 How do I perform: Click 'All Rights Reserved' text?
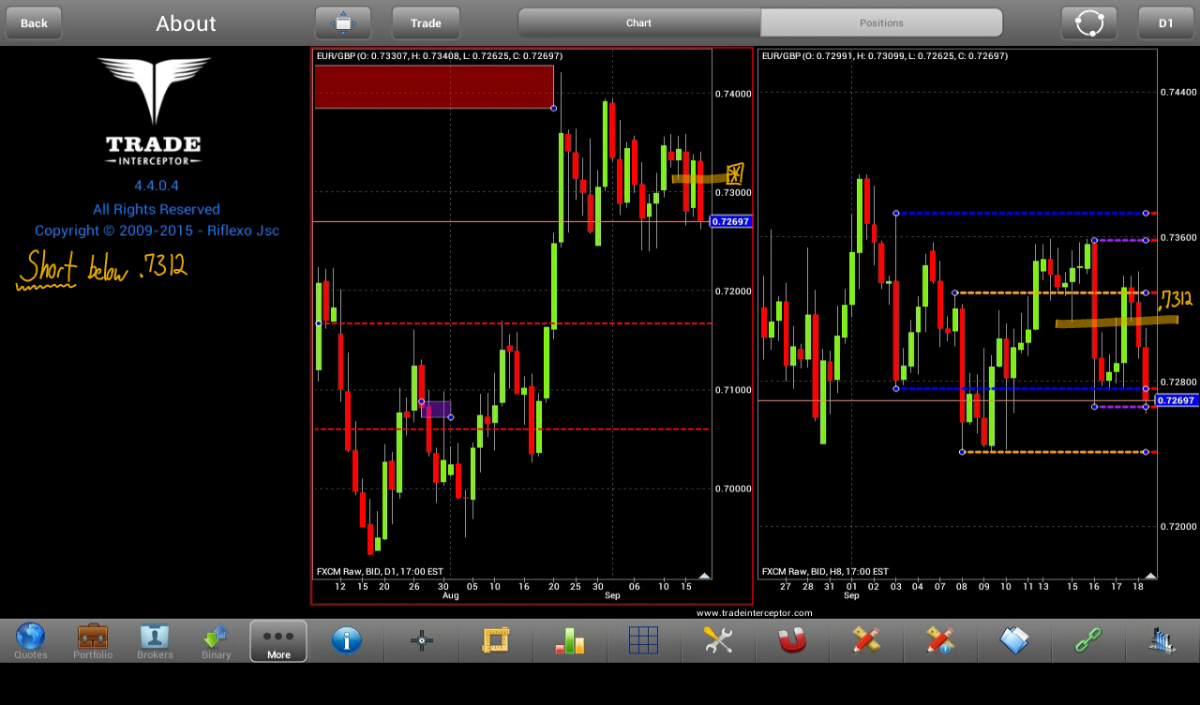(156, 209)
